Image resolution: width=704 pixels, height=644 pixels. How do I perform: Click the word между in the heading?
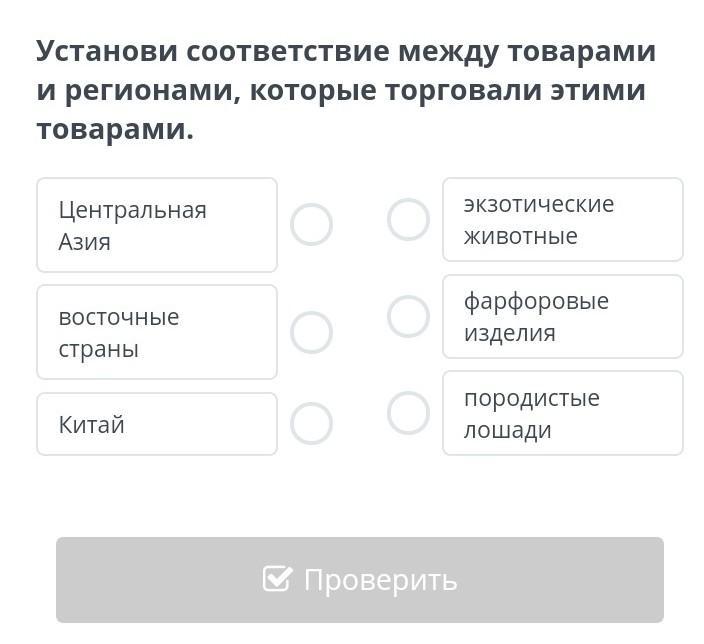coord(448,51)
